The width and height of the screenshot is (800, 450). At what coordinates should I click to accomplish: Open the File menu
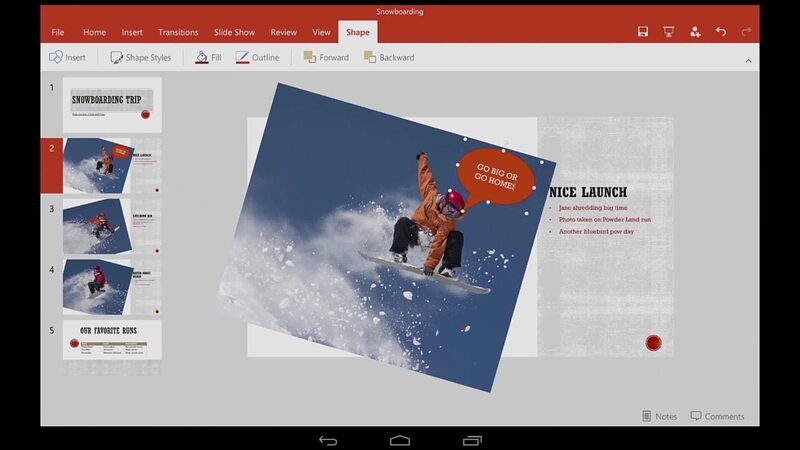[x=57, y=32]
